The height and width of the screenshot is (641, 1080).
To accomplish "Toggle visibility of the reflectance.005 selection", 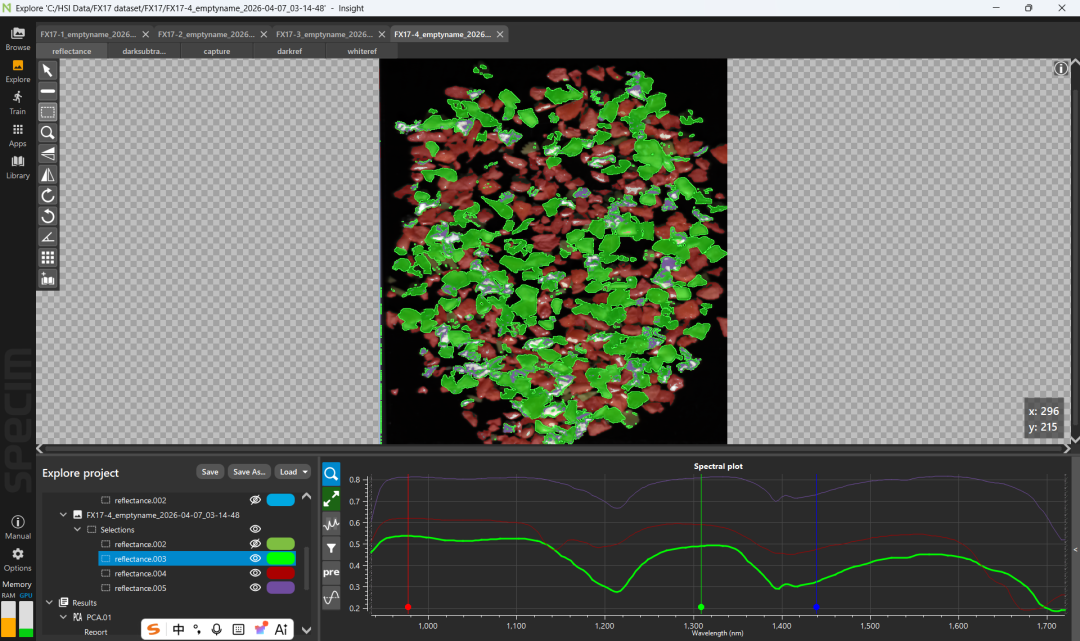I will (x=255, y=587).
